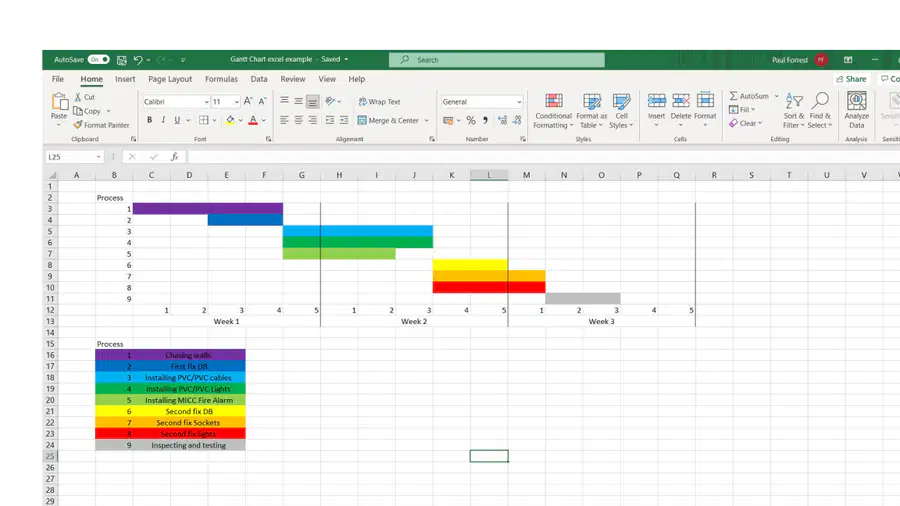Screen dimensions: 900x506
Task: Click the Save icon in title bar
Action: coord(122,60)
